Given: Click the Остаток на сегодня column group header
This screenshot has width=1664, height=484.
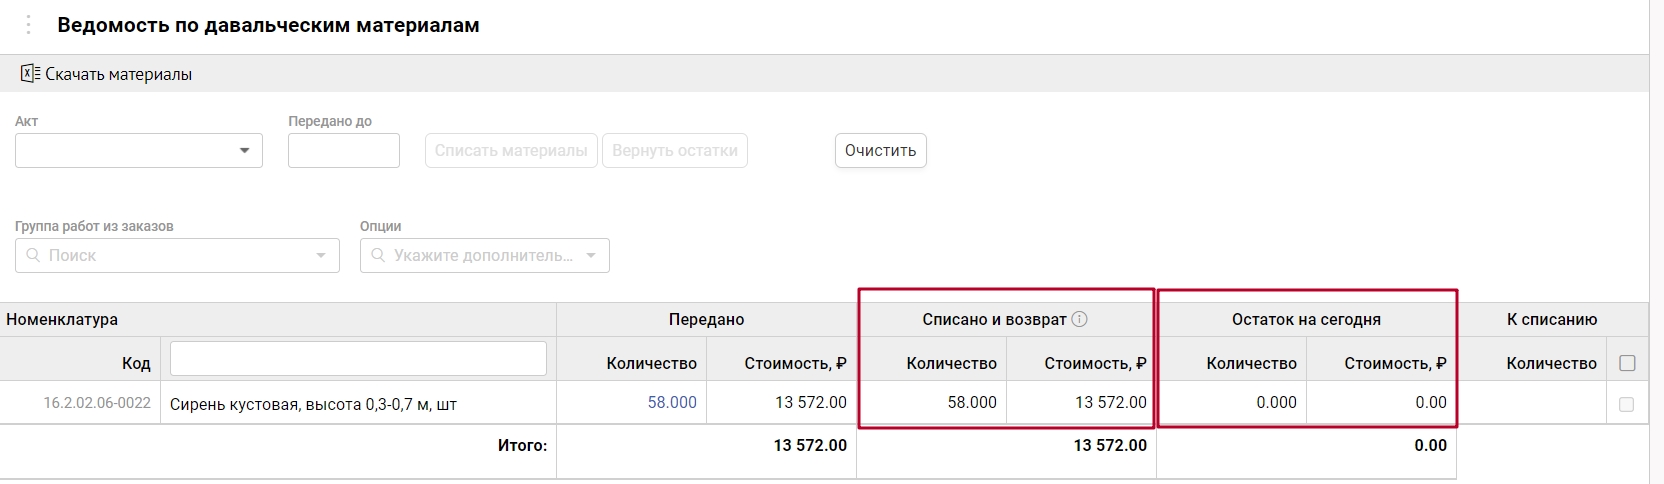Looking at the screenshot, I should coord(1305,319).
